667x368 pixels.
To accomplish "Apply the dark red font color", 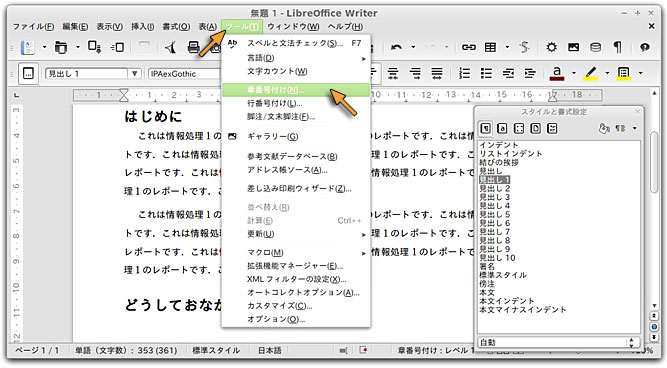I will coord(557,74).
